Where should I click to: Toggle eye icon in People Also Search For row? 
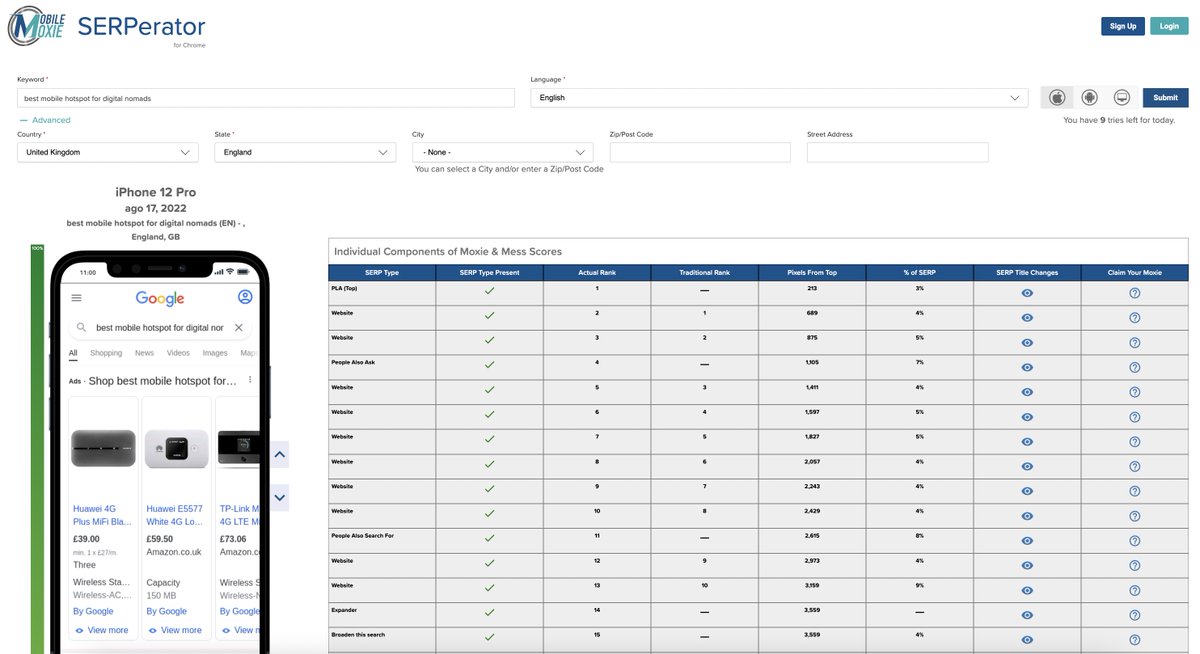pyautogui.click(x=1027, y=541)
